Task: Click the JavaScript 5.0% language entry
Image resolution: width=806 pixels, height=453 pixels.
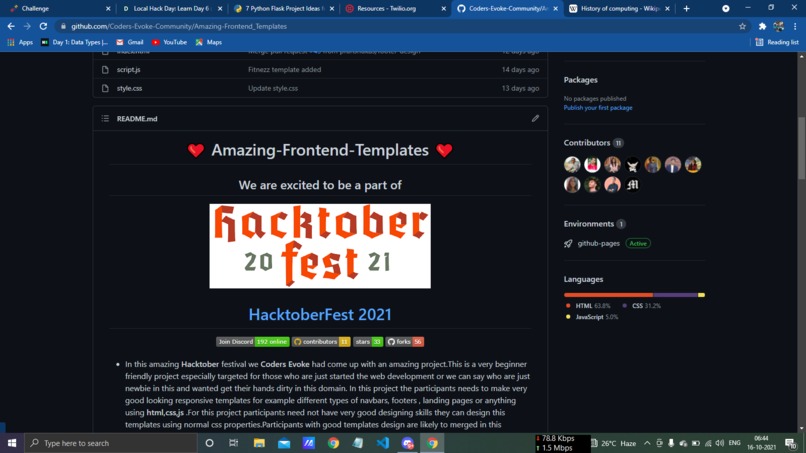Action: (x=592, y=317)
